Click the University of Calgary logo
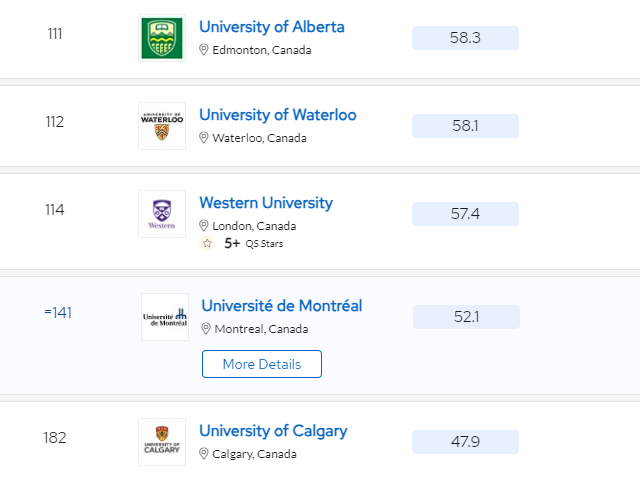Screen dimensions: 640x479 click(162, 442)
